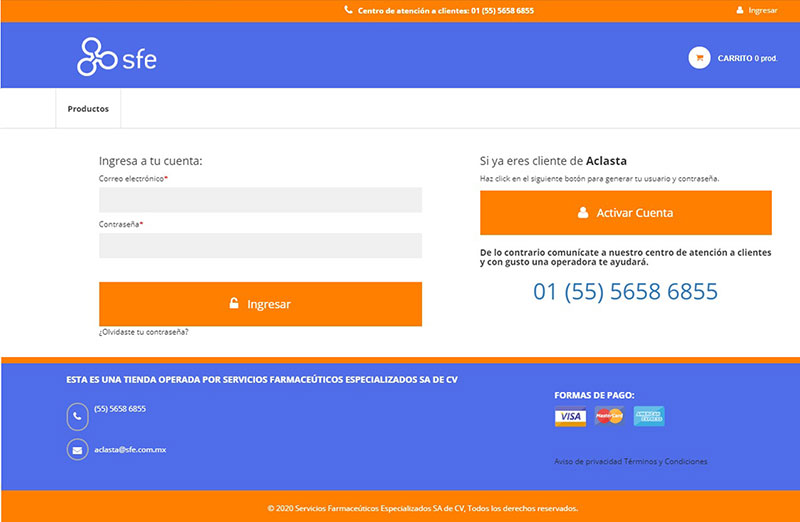Click the Si ya eres cliente de Aclasta heading
This screenshot has width=800, height=522.
click(x=553, y=161)
